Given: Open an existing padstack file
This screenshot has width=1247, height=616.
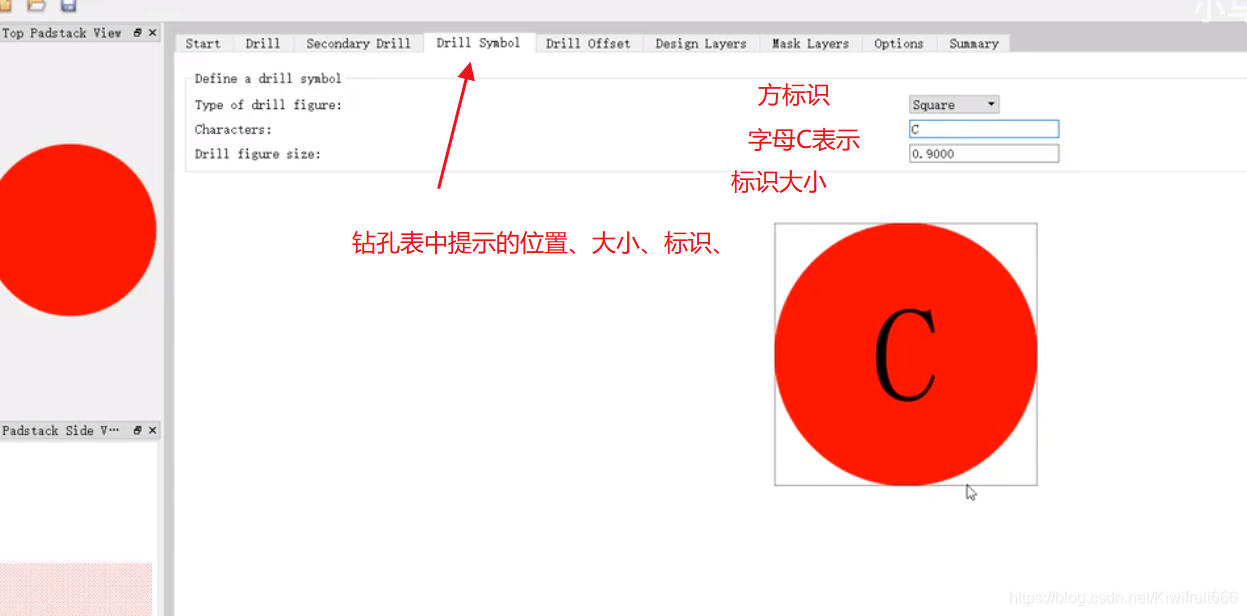Looking at the screenshot, I should click(36, 6).
